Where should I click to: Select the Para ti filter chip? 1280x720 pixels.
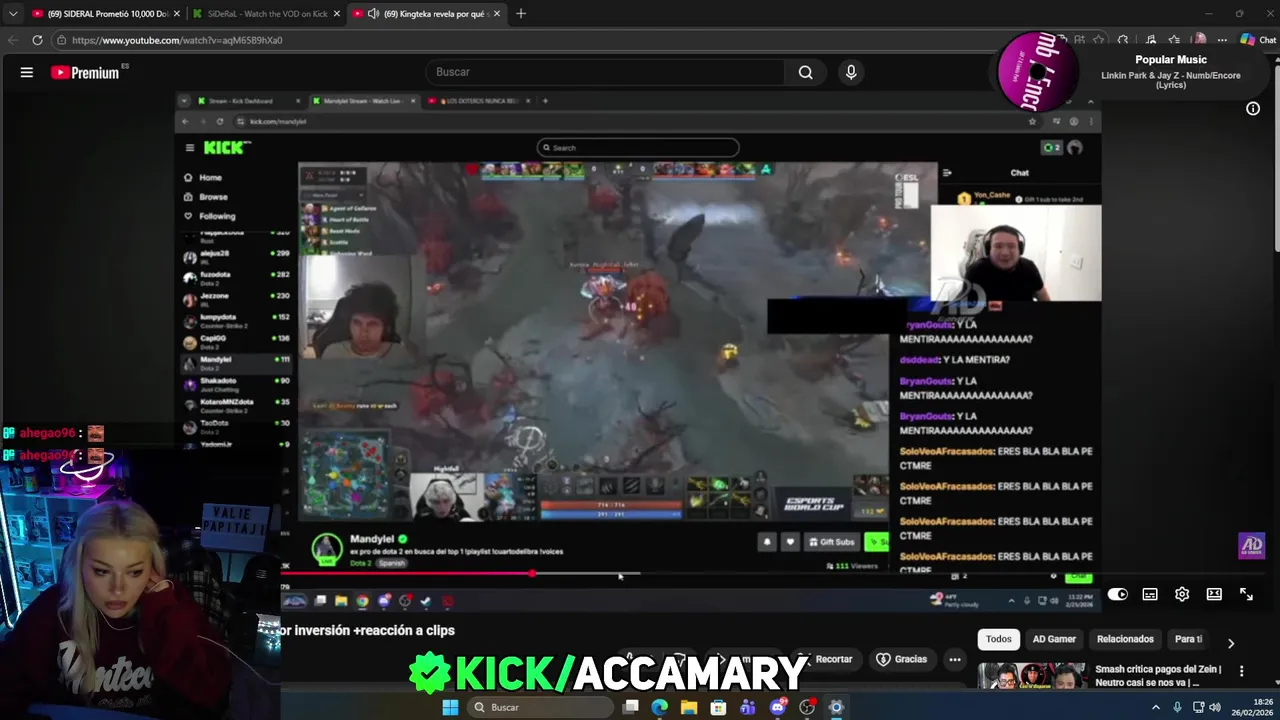click(x=1188, y=639)
